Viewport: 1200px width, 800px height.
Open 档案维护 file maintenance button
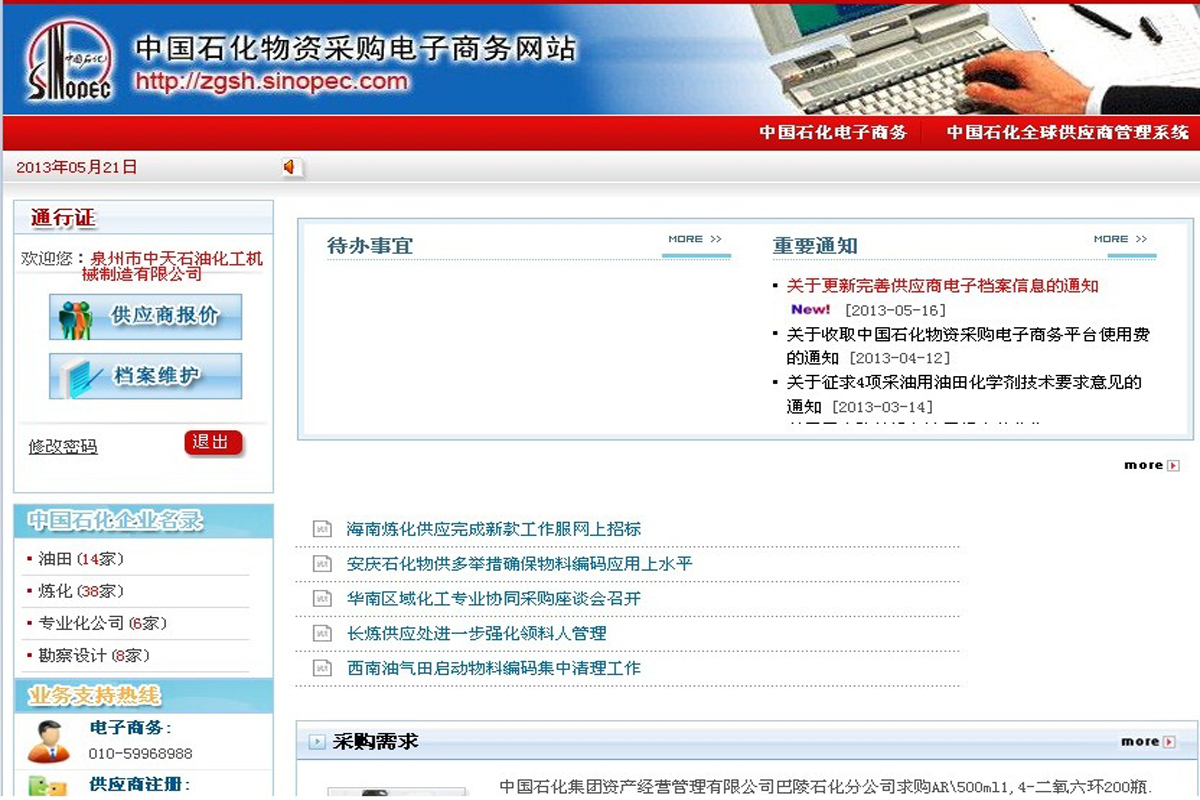[x=146, y=377]
